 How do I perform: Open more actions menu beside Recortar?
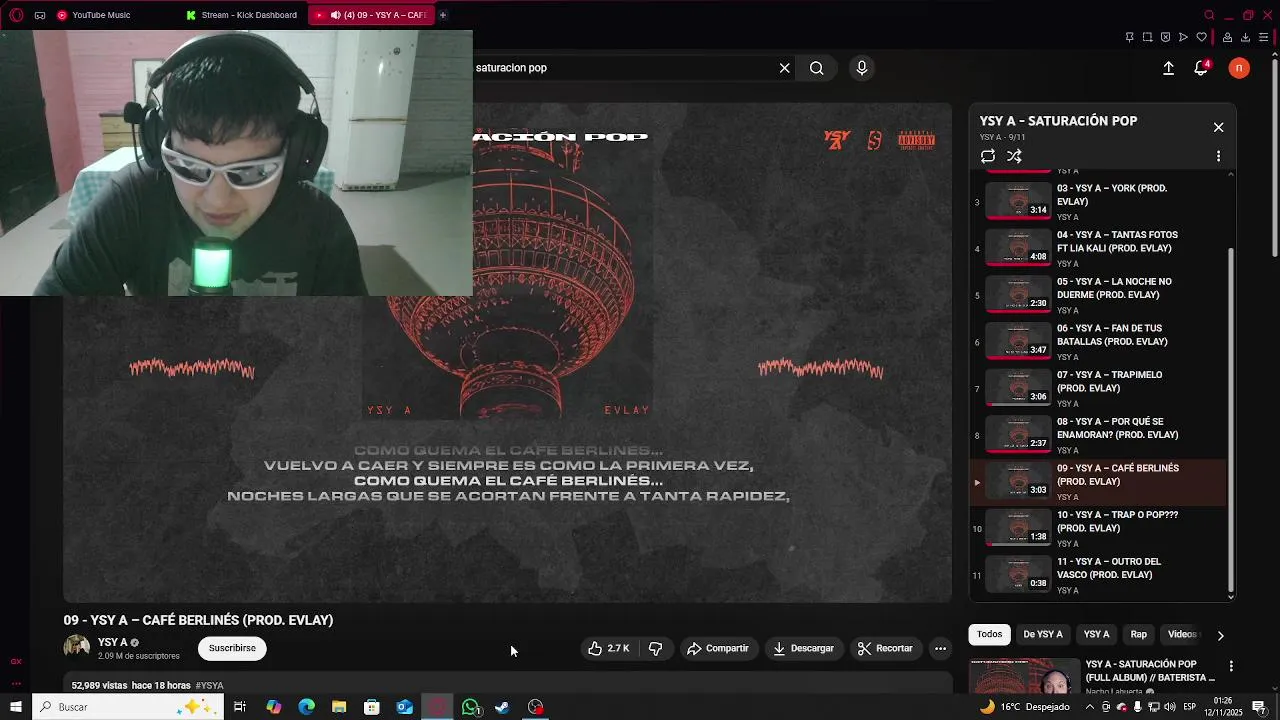point(940,648)
